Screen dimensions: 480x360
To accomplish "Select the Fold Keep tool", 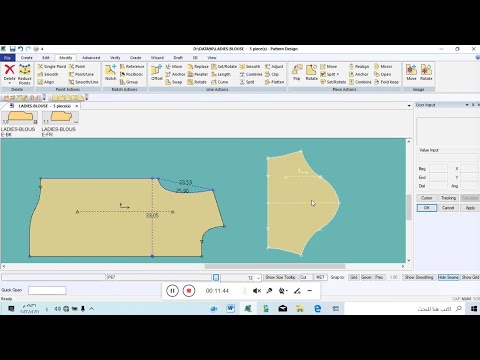I will tap(386, 82).
